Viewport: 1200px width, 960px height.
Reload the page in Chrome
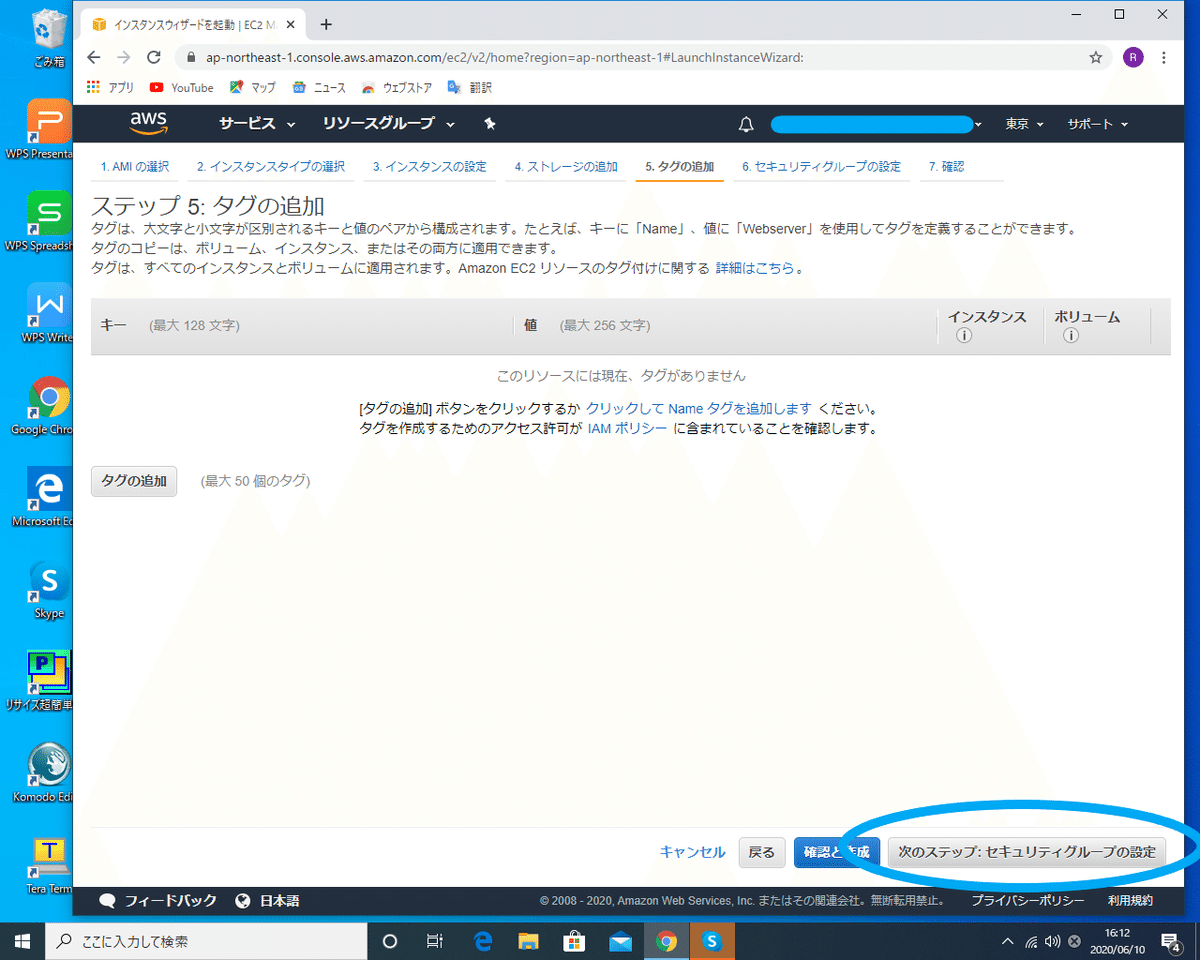pyautogui.click(x=153, y=57)
